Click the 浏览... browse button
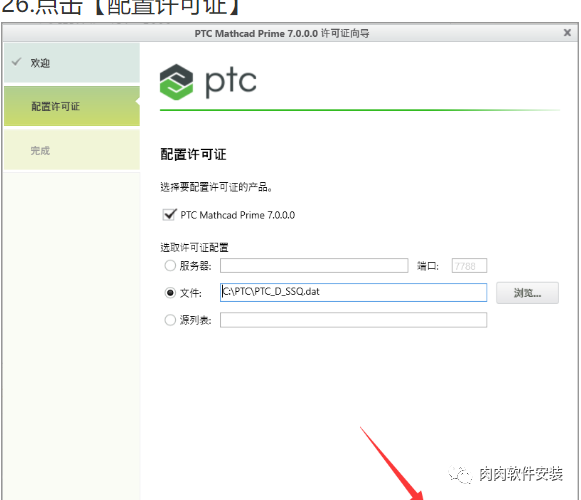This screenshot has height=500, width=581. tap(527, 293)
